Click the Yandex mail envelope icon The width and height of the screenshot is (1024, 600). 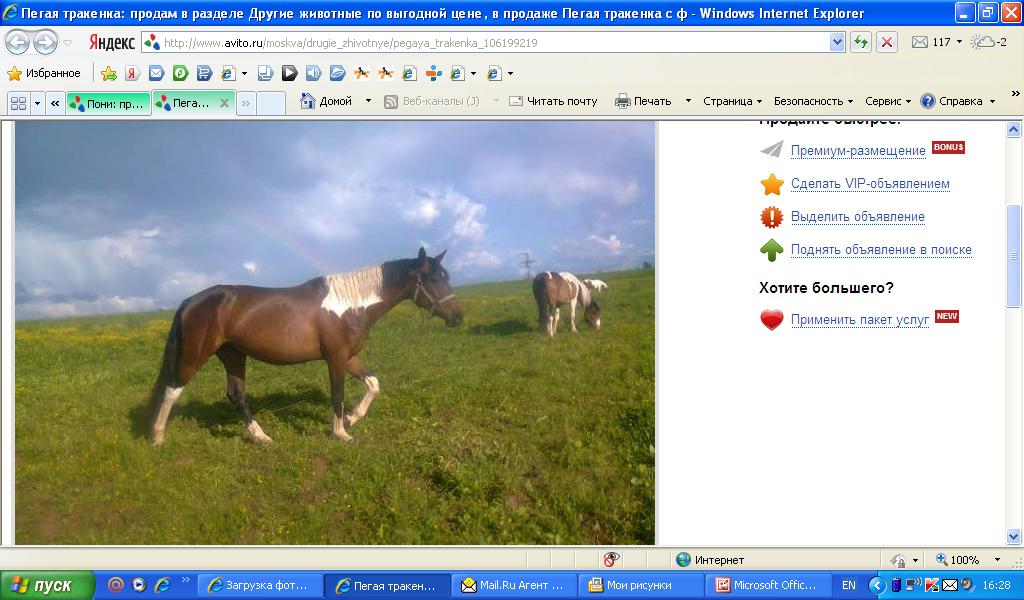[919, 42]
